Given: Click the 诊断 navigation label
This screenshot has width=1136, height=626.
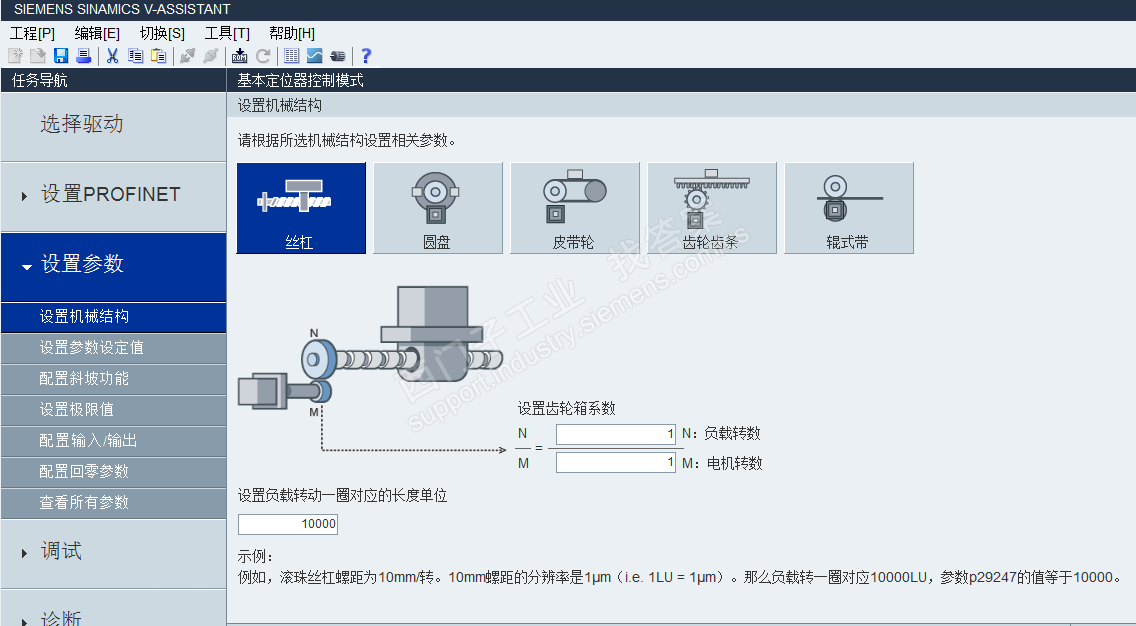Looking at the screenshot, I should [62, 618].
